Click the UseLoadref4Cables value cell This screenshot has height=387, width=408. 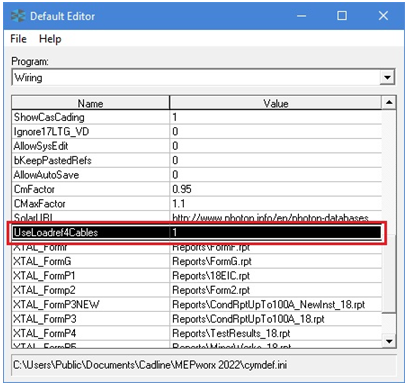(x=276, y=232)
